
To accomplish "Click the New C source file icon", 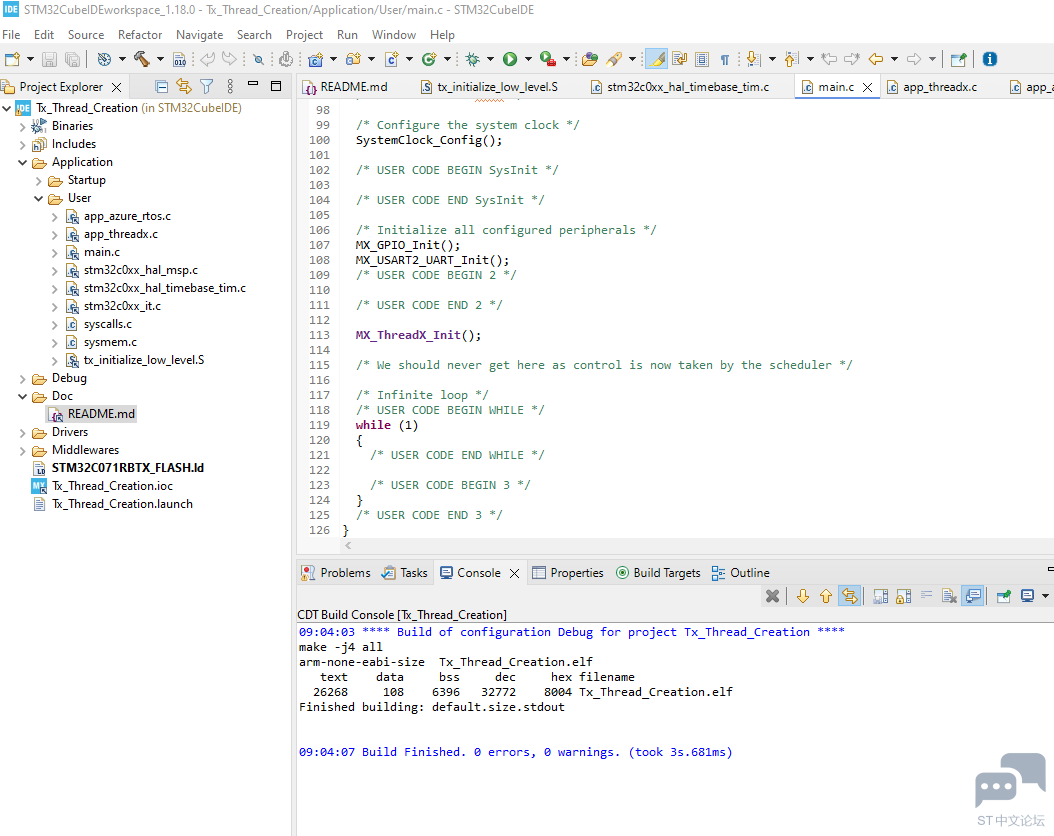I will [x=392, y=59].
